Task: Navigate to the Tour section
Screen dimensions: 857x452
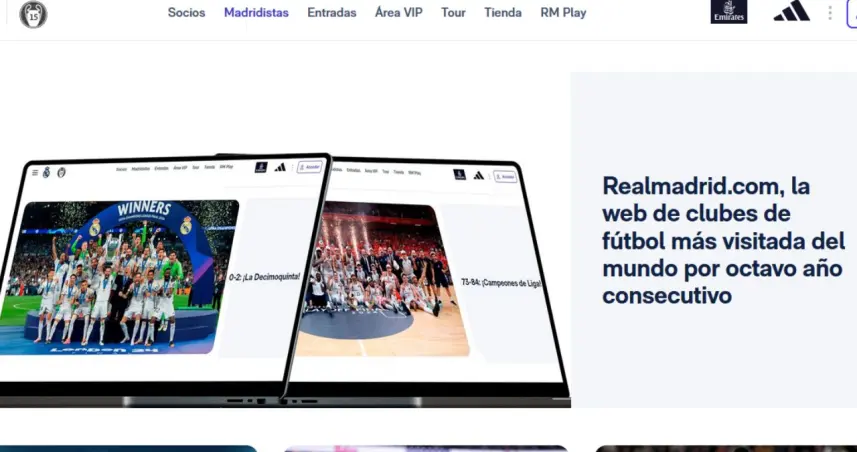Action: [x=453, y=13]
